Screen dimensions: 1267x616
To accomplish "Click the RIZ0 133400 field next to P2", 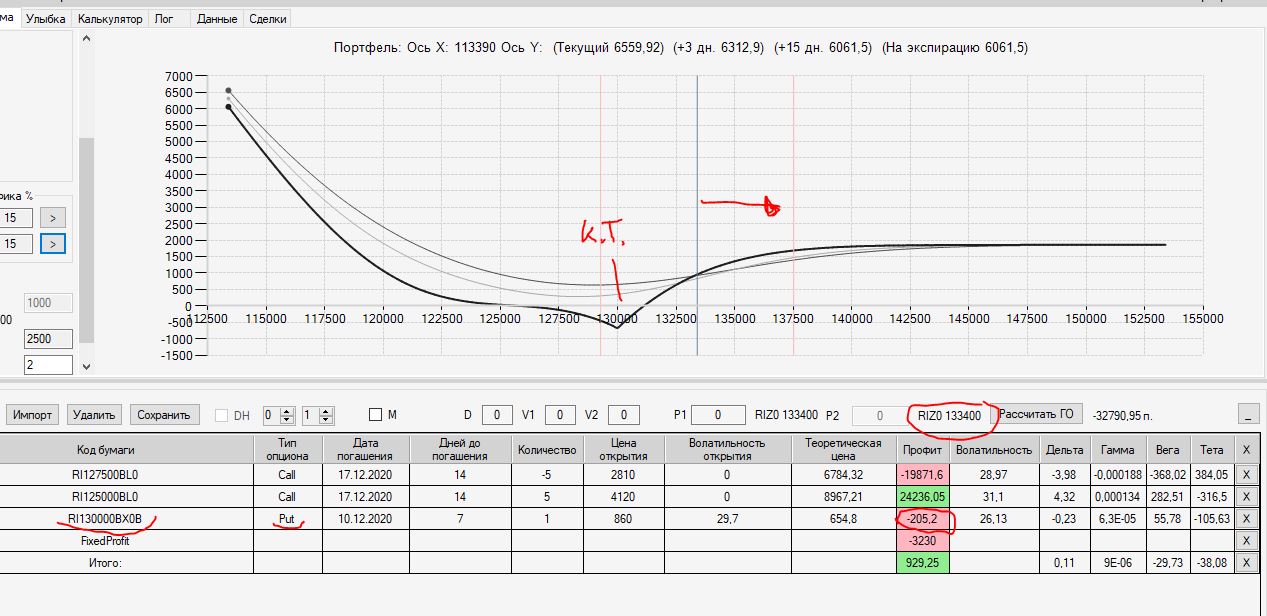I will [x=949, y=414].
